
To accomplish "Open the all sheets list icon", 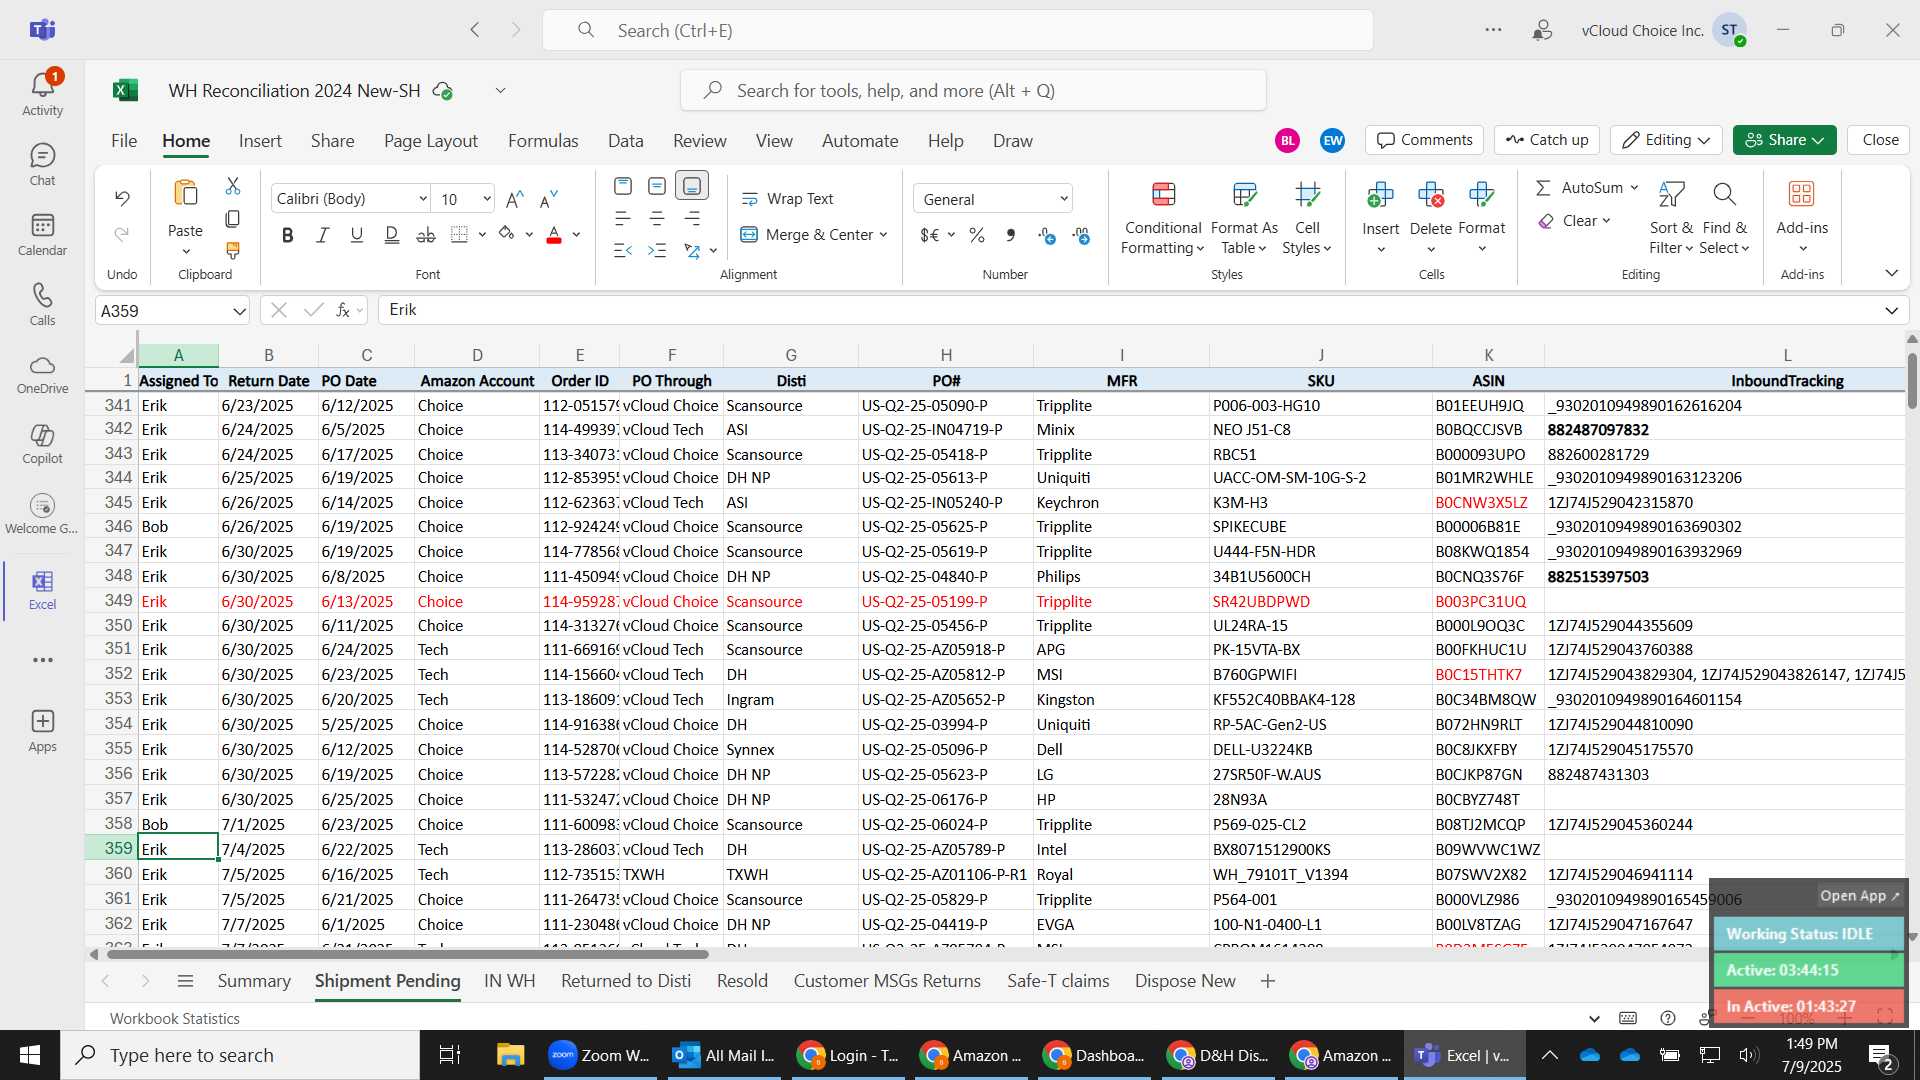I will pyautogui.click(x=185, y=981).
